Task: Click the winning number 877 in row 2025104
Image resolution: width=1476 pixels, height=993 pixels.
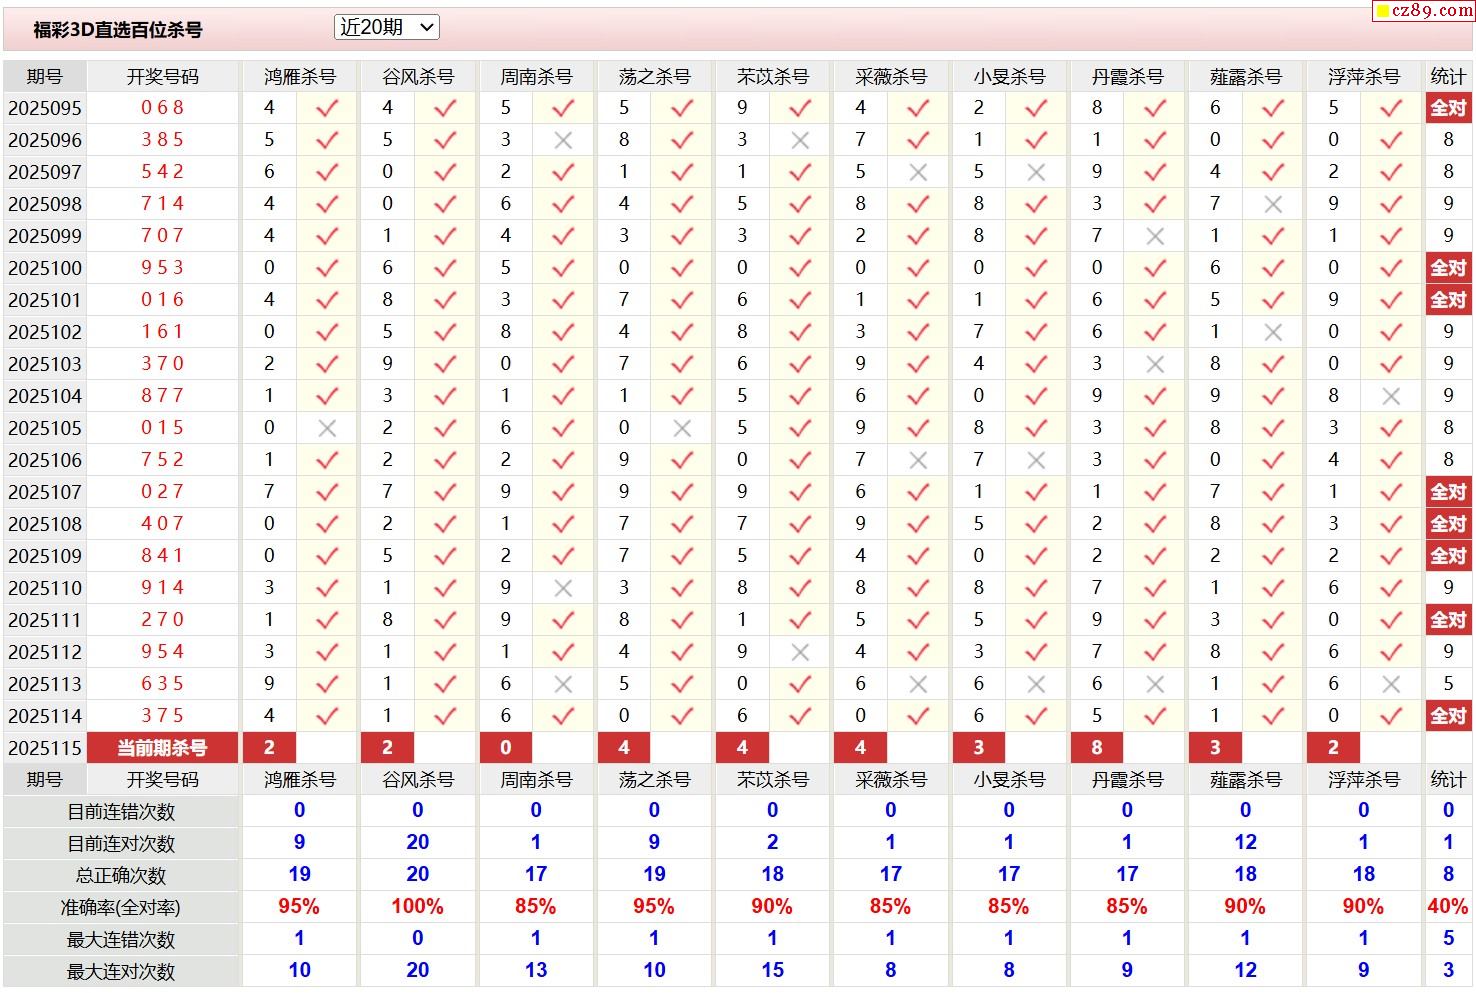Action: coord(162,396)
